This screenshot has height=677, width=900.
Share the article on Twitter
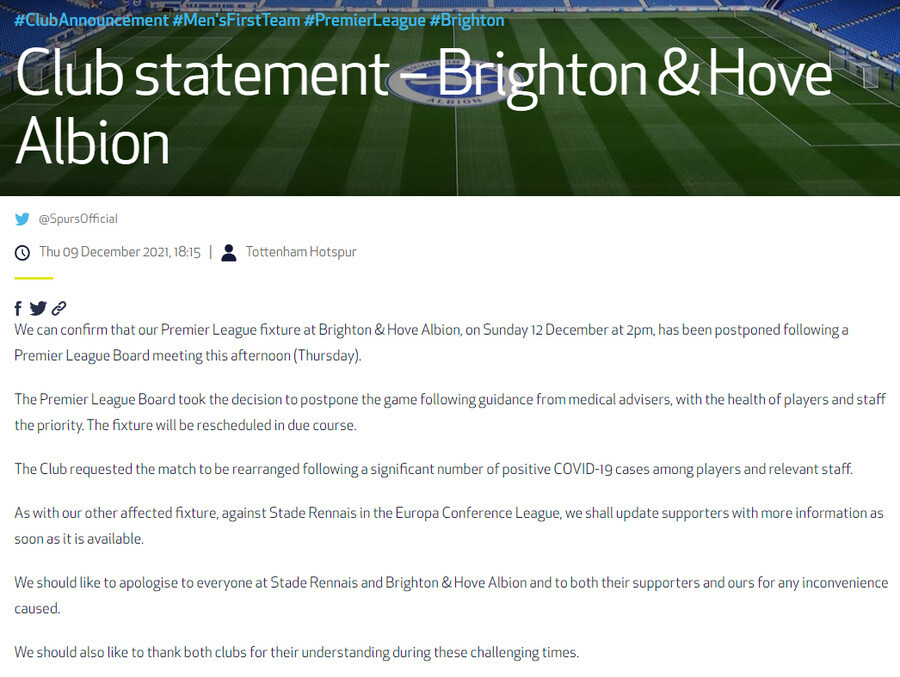point(38,308)
